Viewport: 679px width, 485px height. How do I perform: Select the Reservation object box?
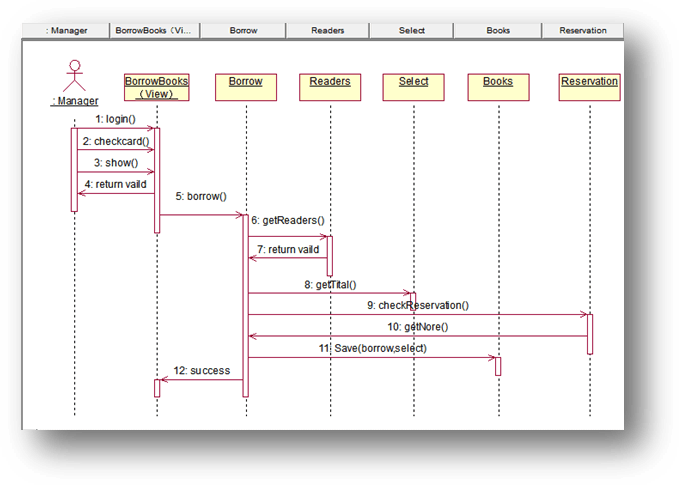click(589, 87)
